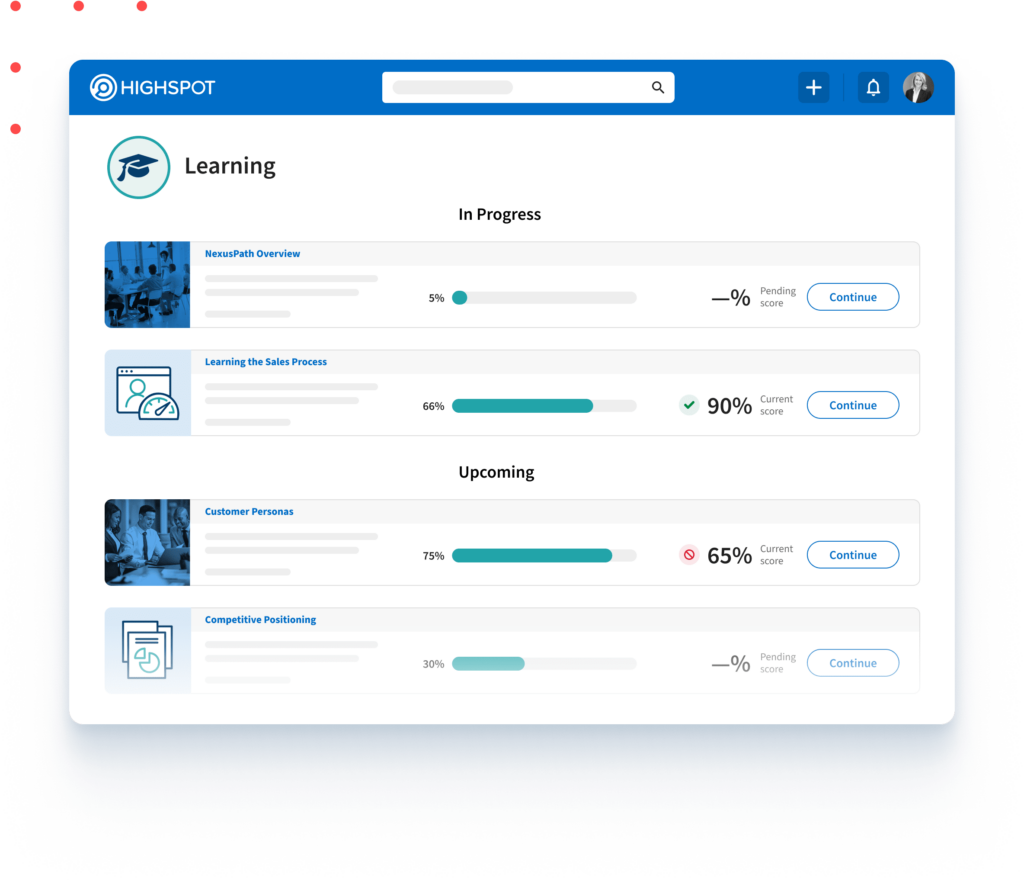The height and width of the screenshot is (880, 1024).
Task: Click the search magnifier icon
Action: (658, 87)
